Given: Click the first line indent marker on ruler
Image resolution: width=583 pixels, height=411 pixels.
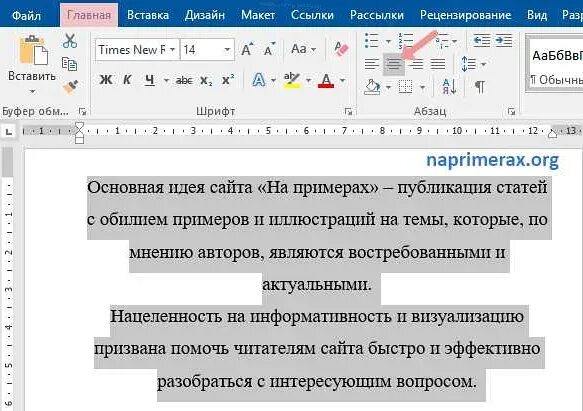Looking at the screenshot, I should (79, 126).
